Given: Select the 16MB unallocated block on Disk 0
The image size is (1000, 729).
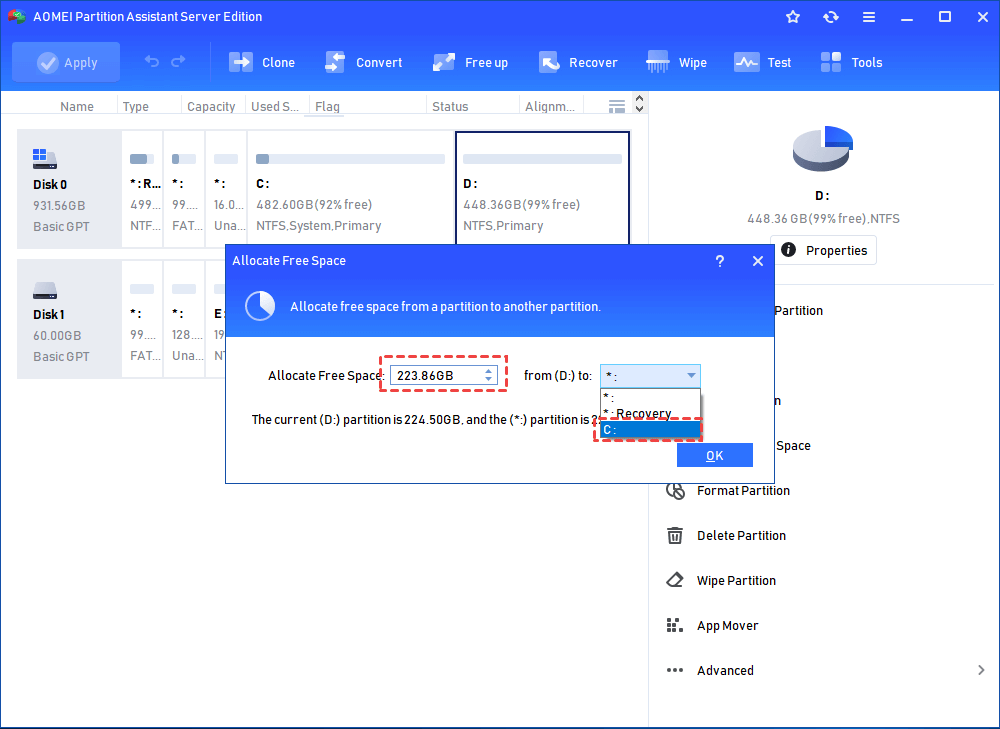Looking at the screenshot, I should tap(226, 189).
